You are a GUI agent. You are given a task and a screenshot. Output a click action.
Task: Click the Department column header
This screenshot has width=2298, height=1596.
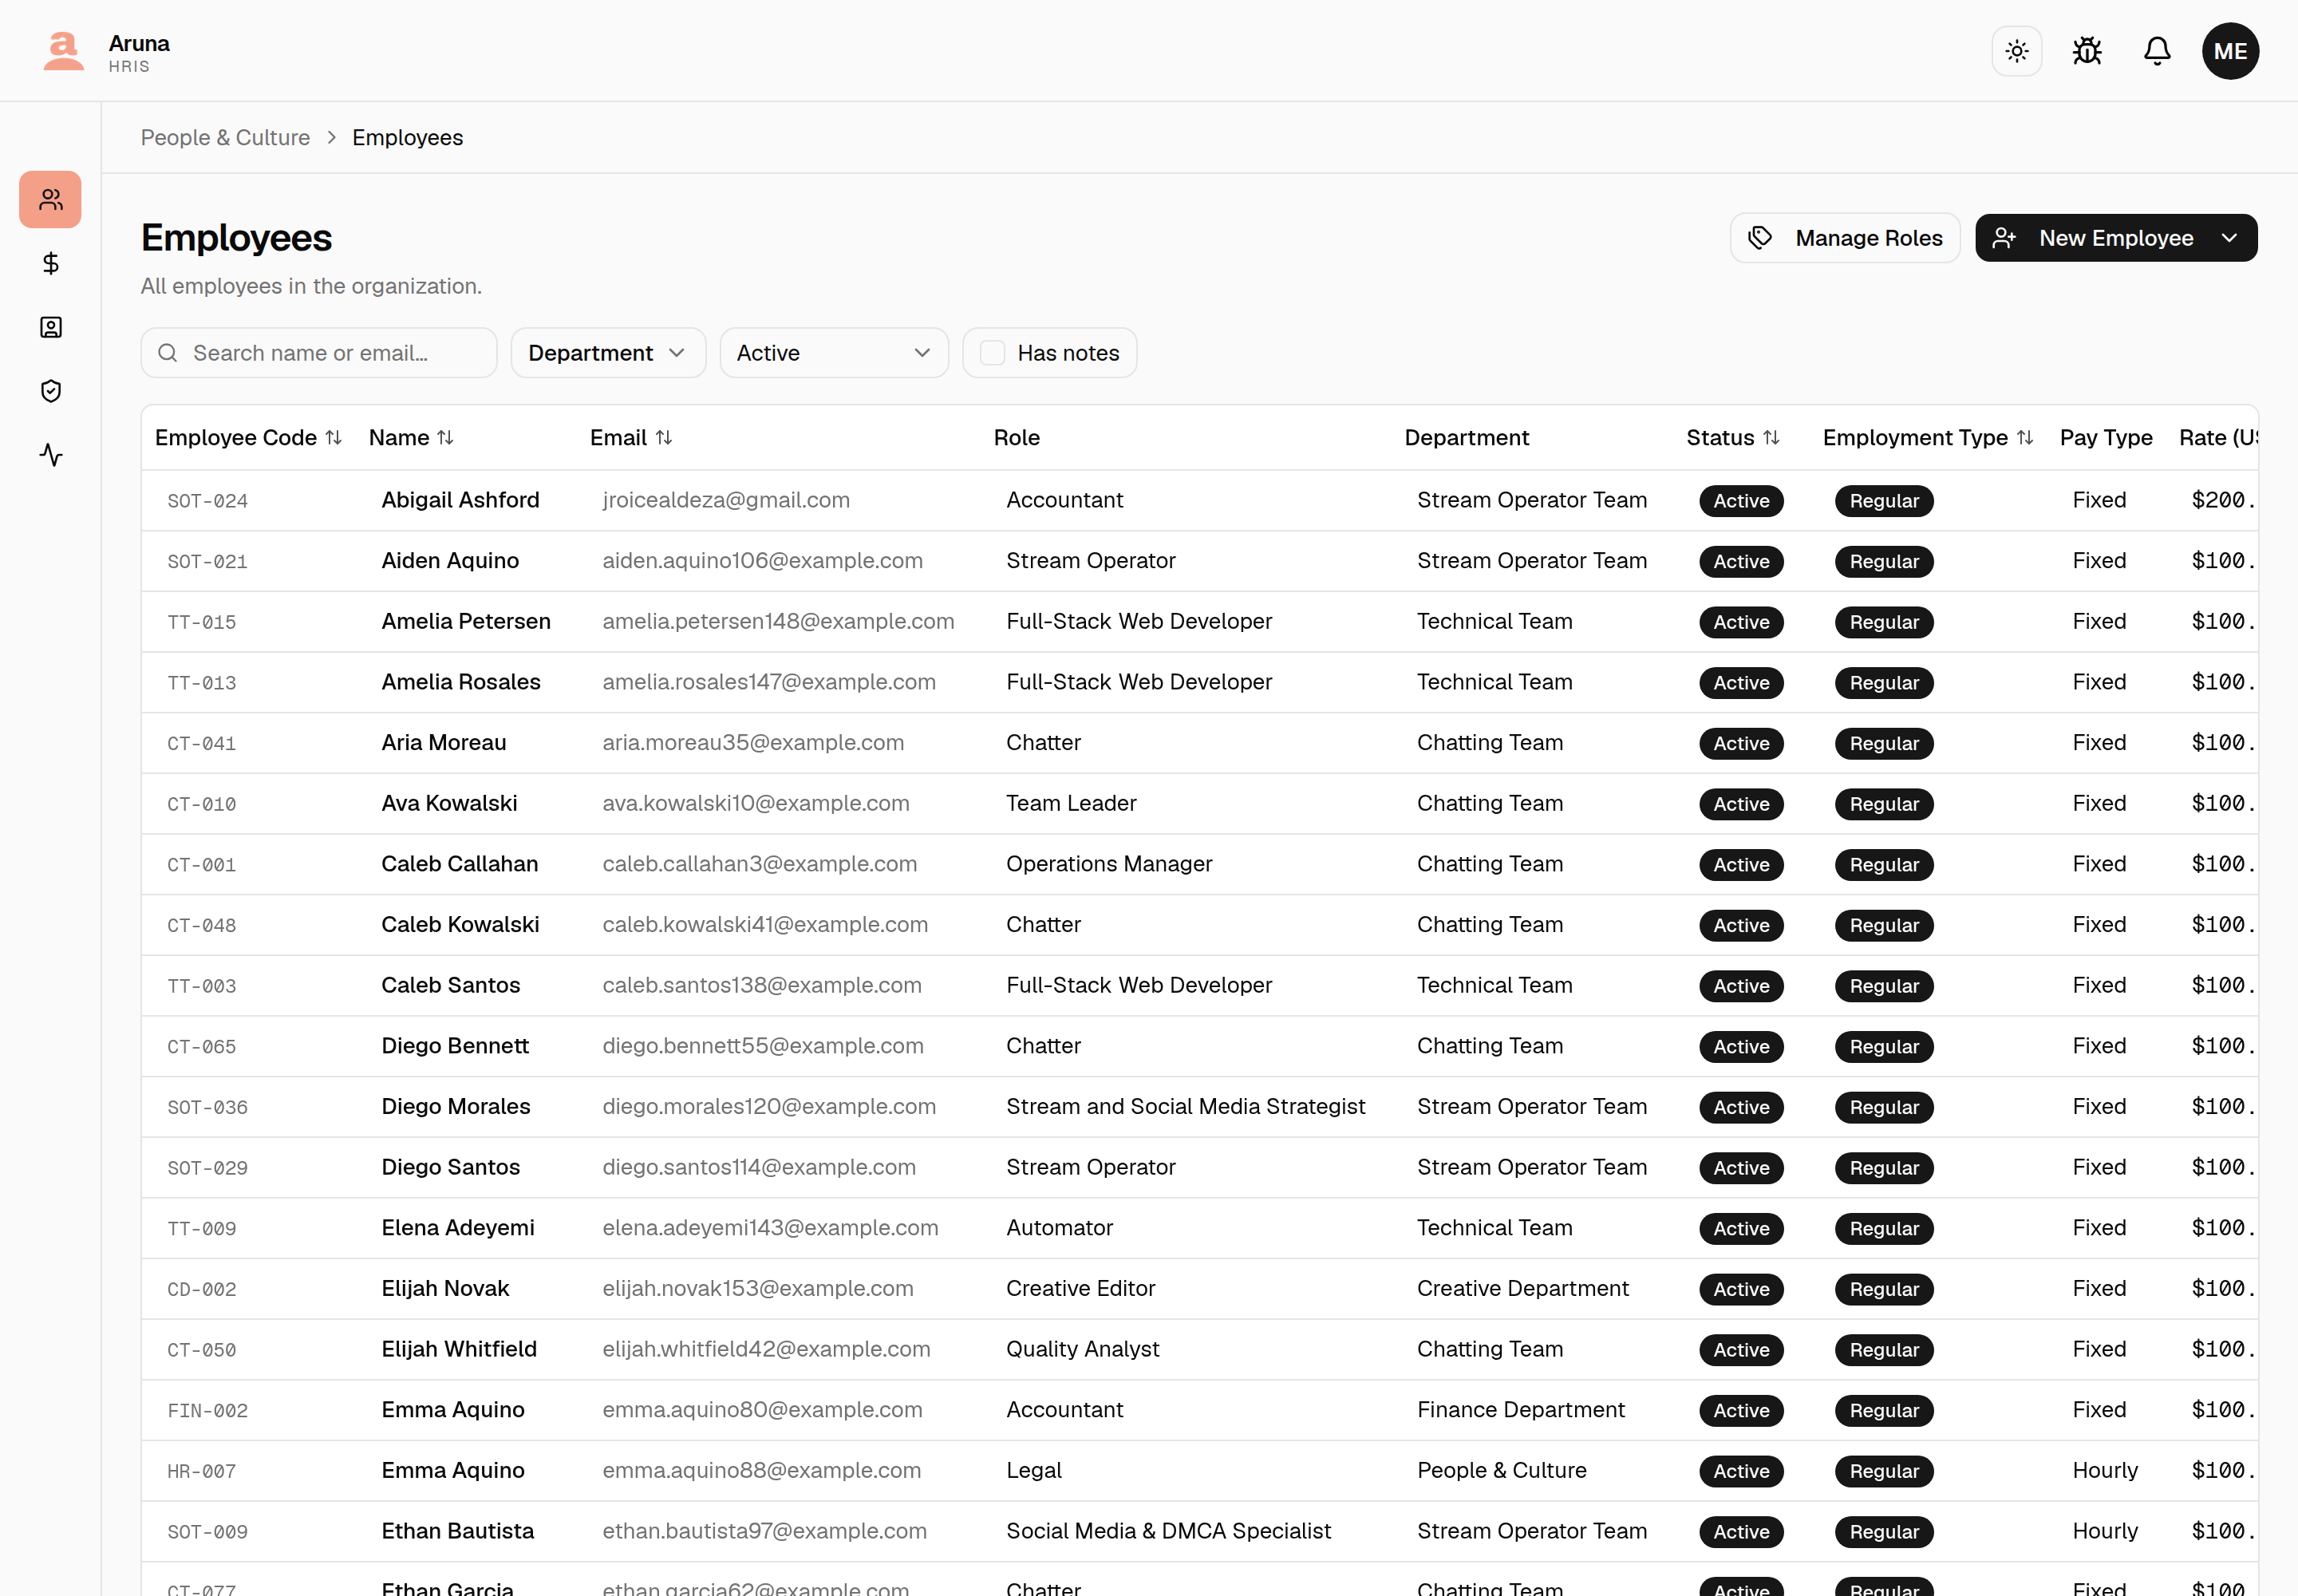[x=1466, y=438]
